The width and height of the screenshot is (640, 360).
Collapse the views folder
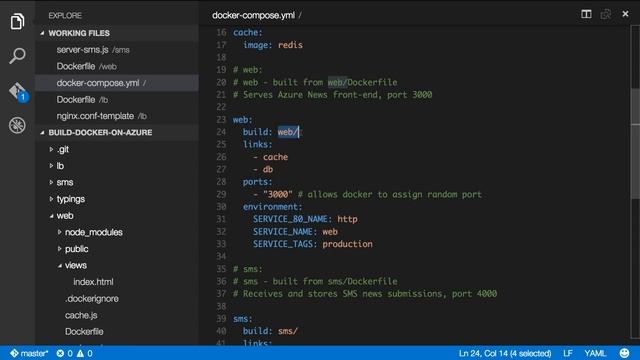(60, 266)
